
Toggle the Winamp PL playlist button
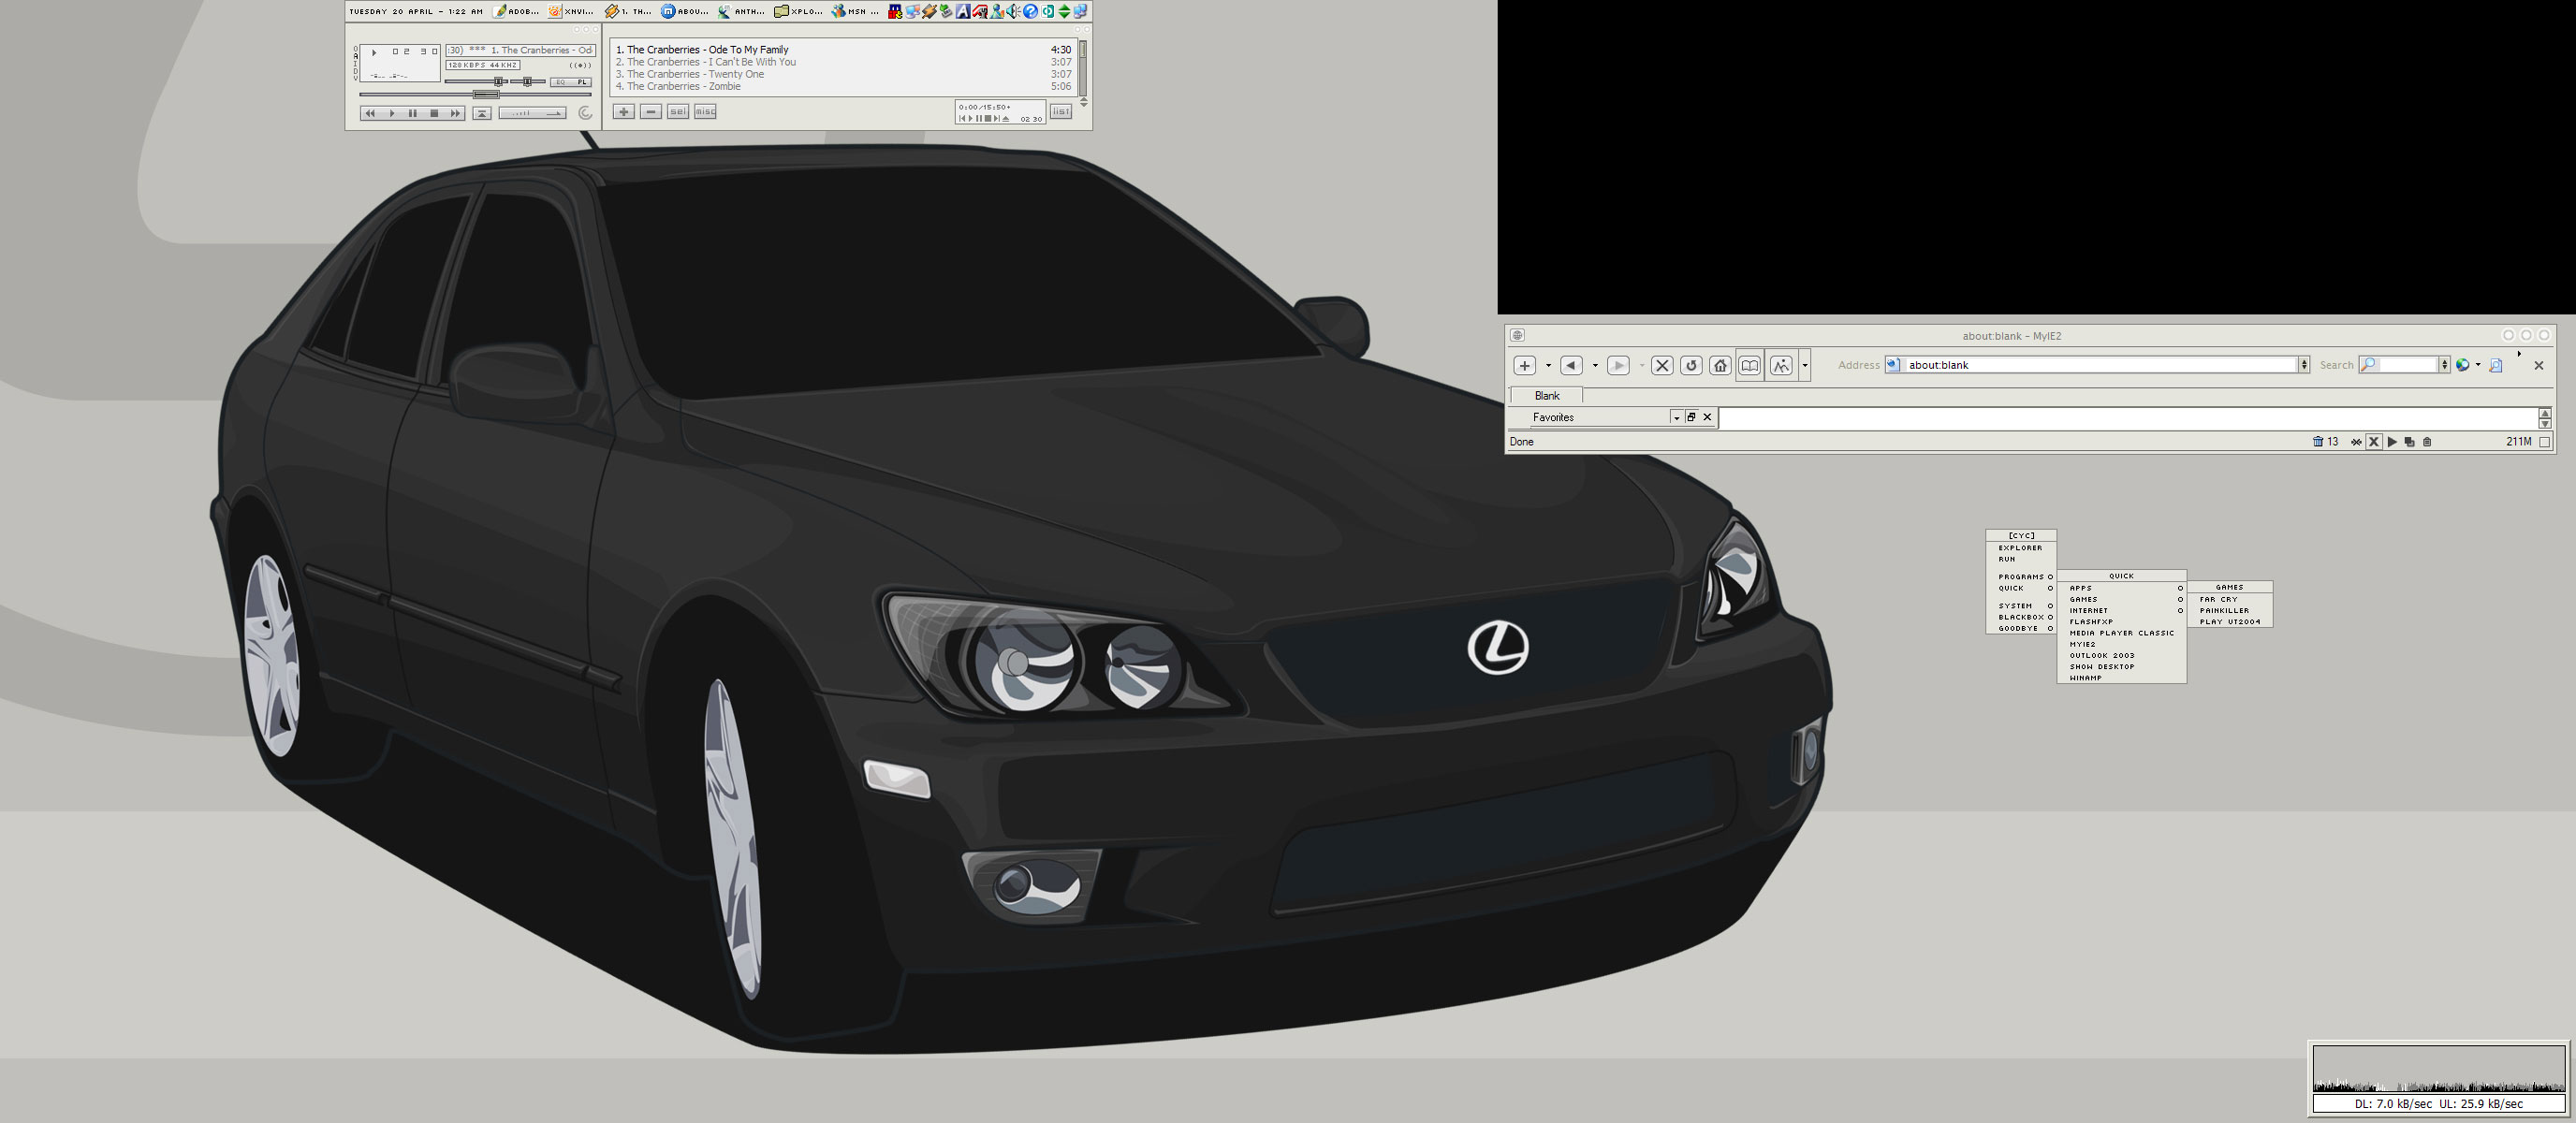pyautogui.click(x=582, y=82)
